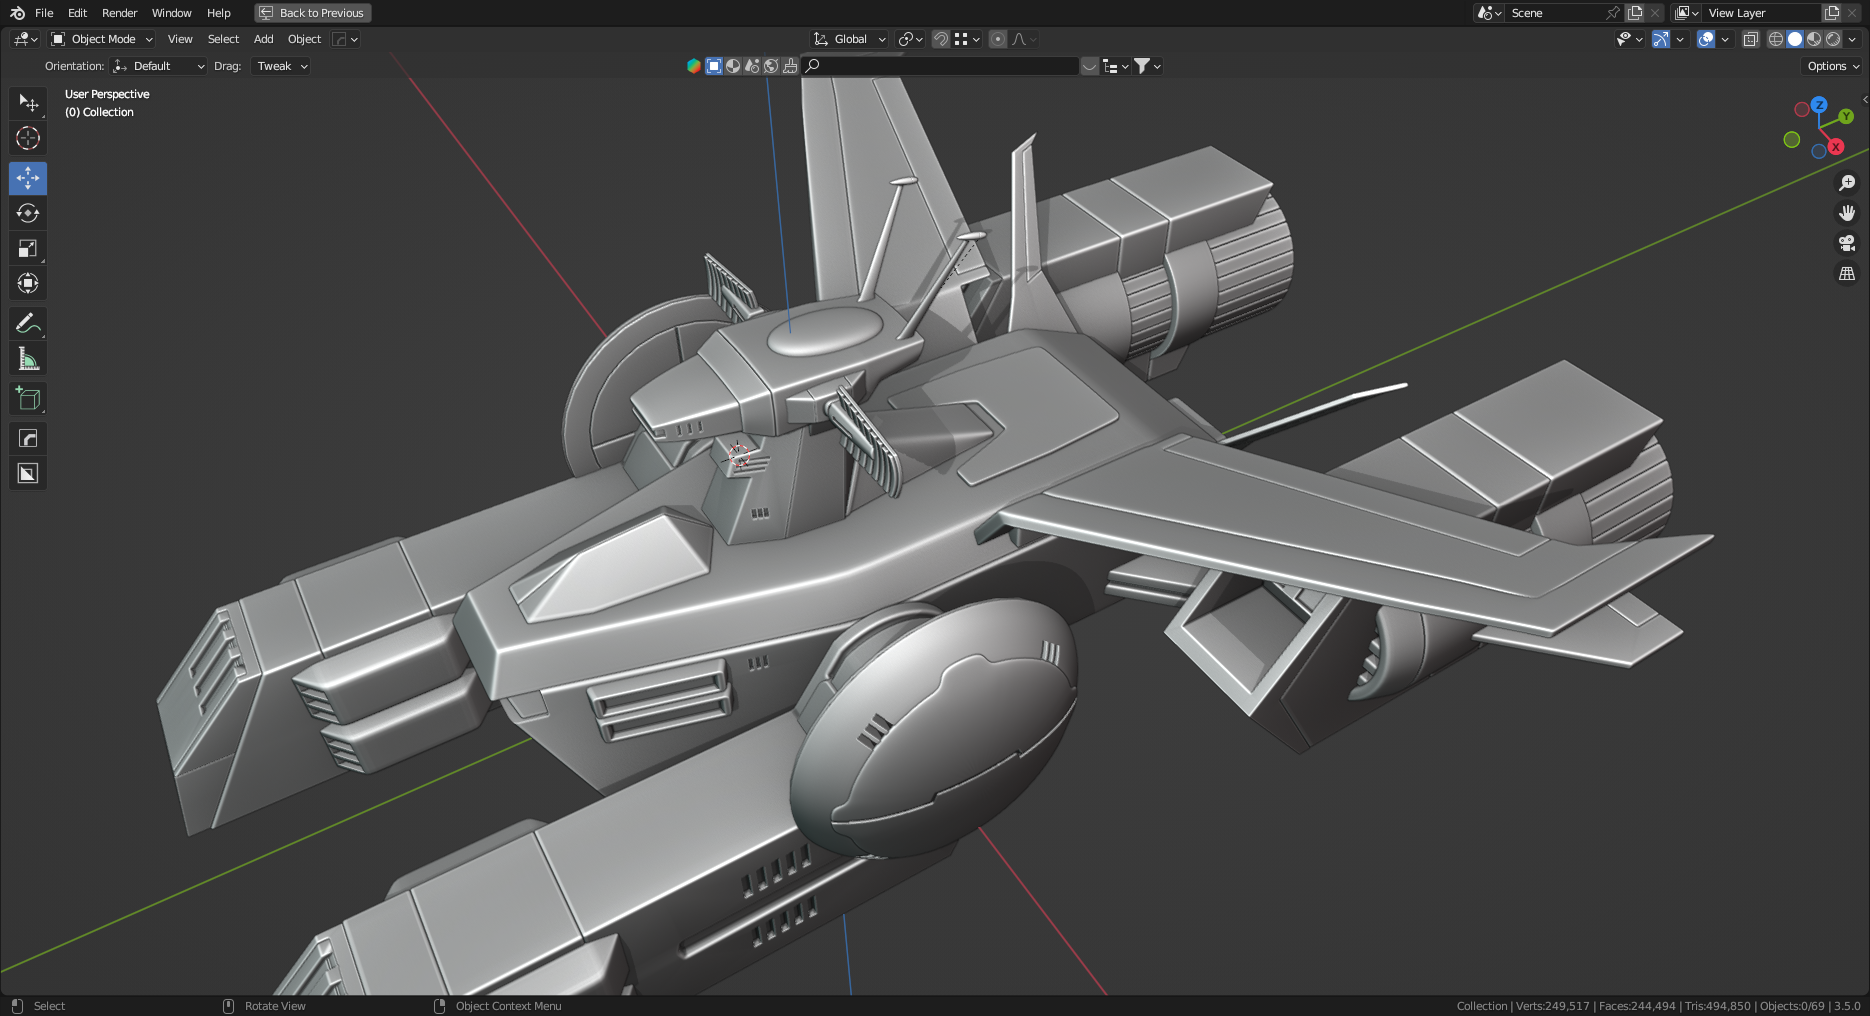This screenshot has height=1016, width=1870.
Task: Click the material sphere filter icon
Action: 733,66
